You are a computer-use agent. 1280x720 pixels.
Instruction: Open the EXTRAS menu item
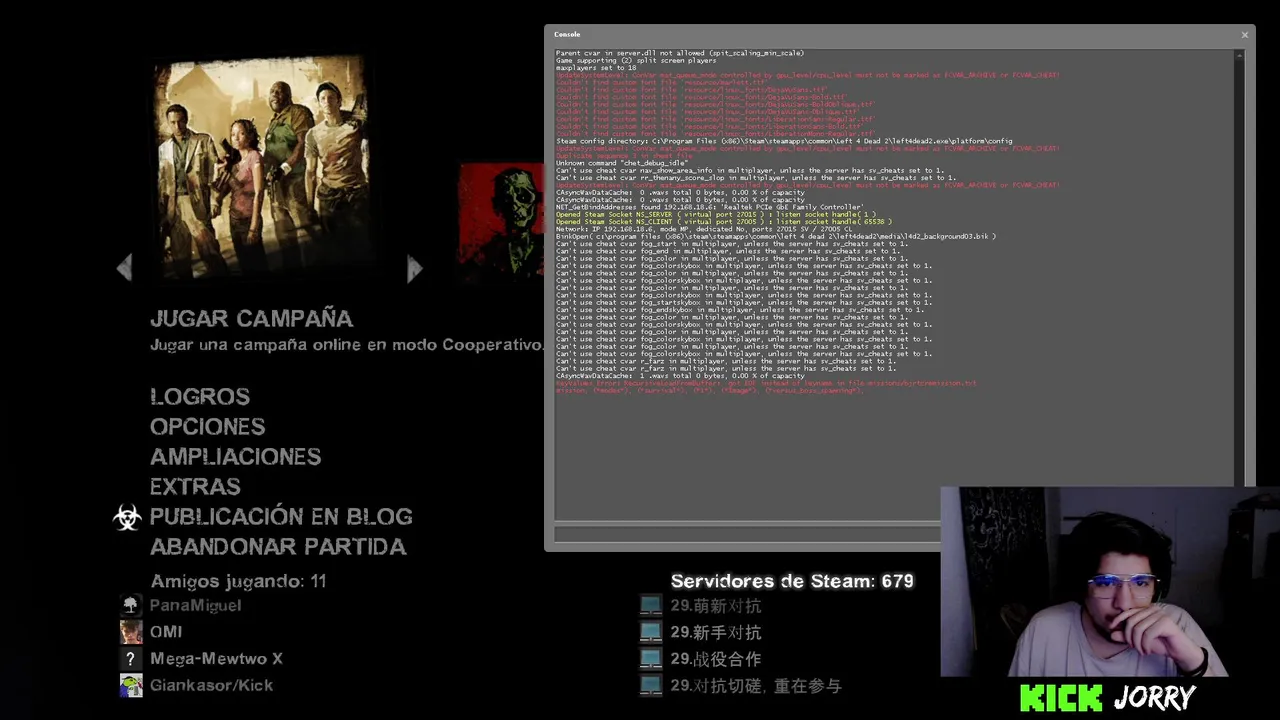[195, 486]
